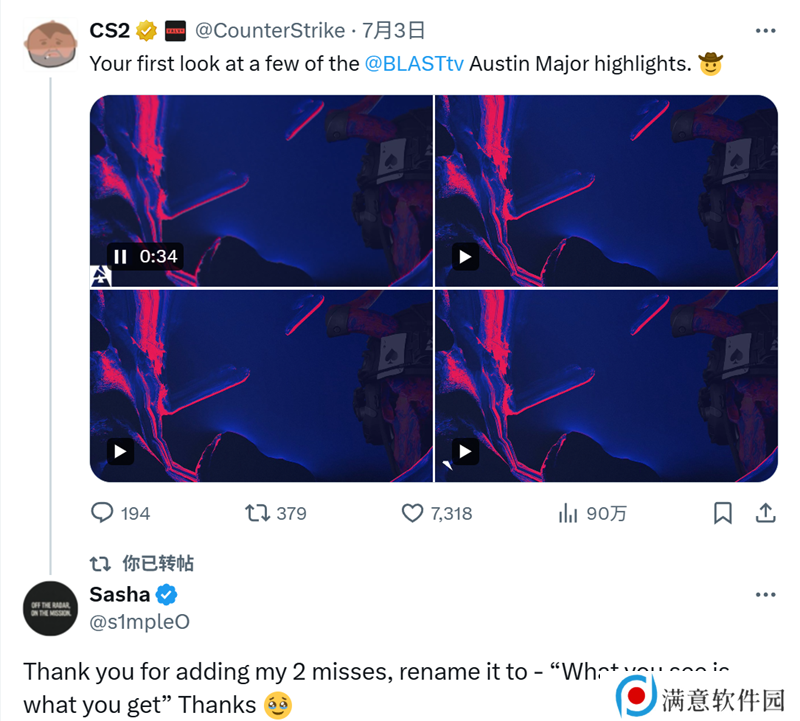Play the bottom-left video clip
Image resolution: width=800 pixels, height=721 pixels.
tap(120, 451)
